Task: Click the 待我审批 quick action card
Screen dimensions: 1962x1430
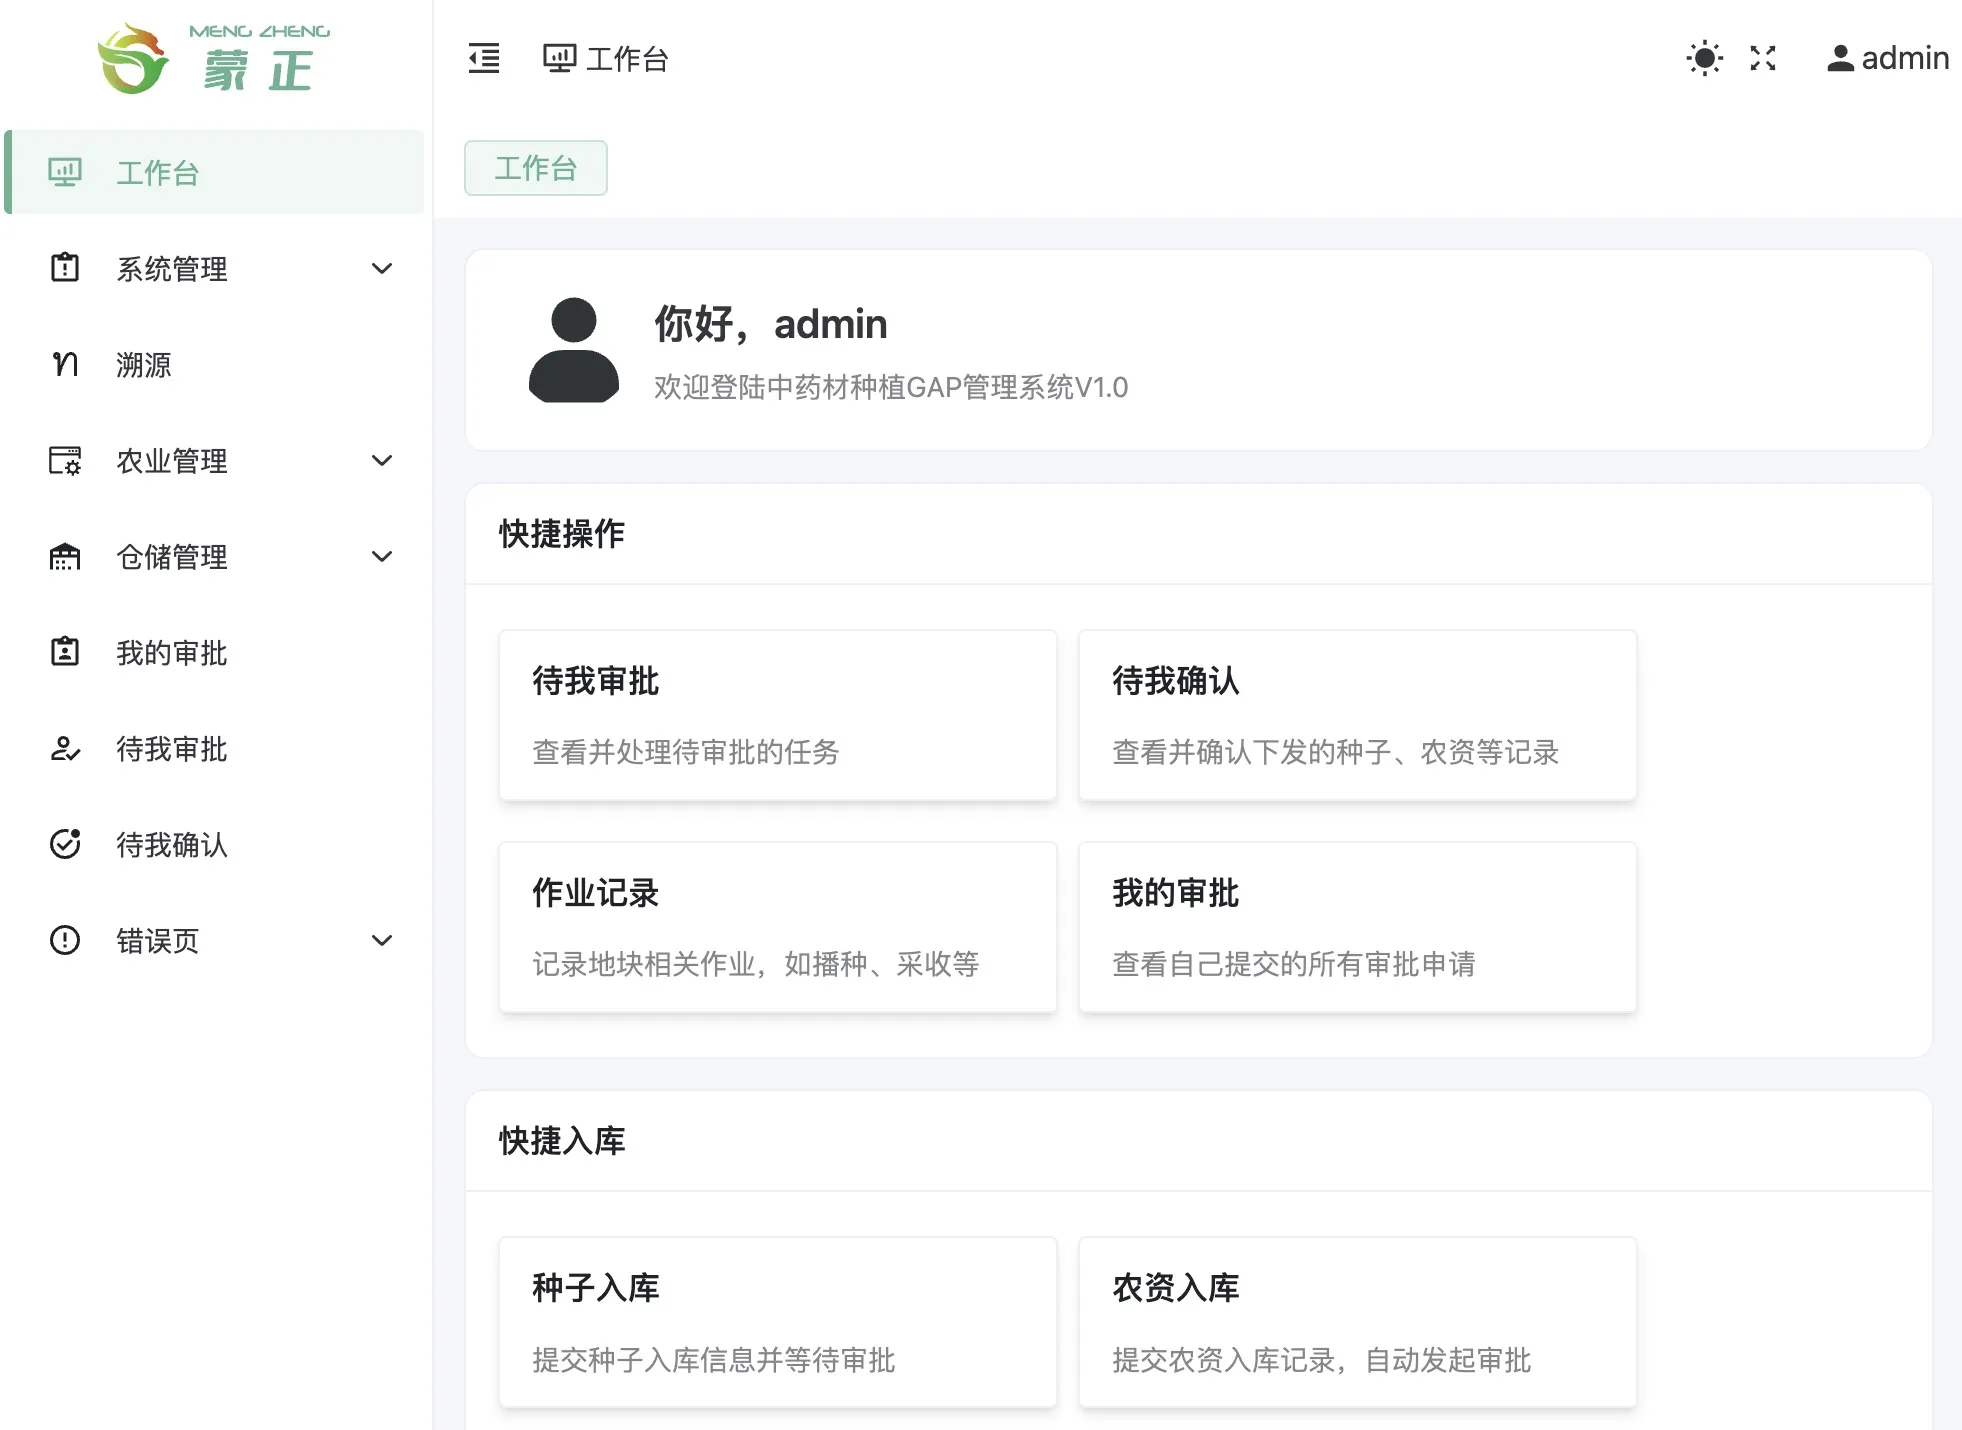Action: (778, 714)
